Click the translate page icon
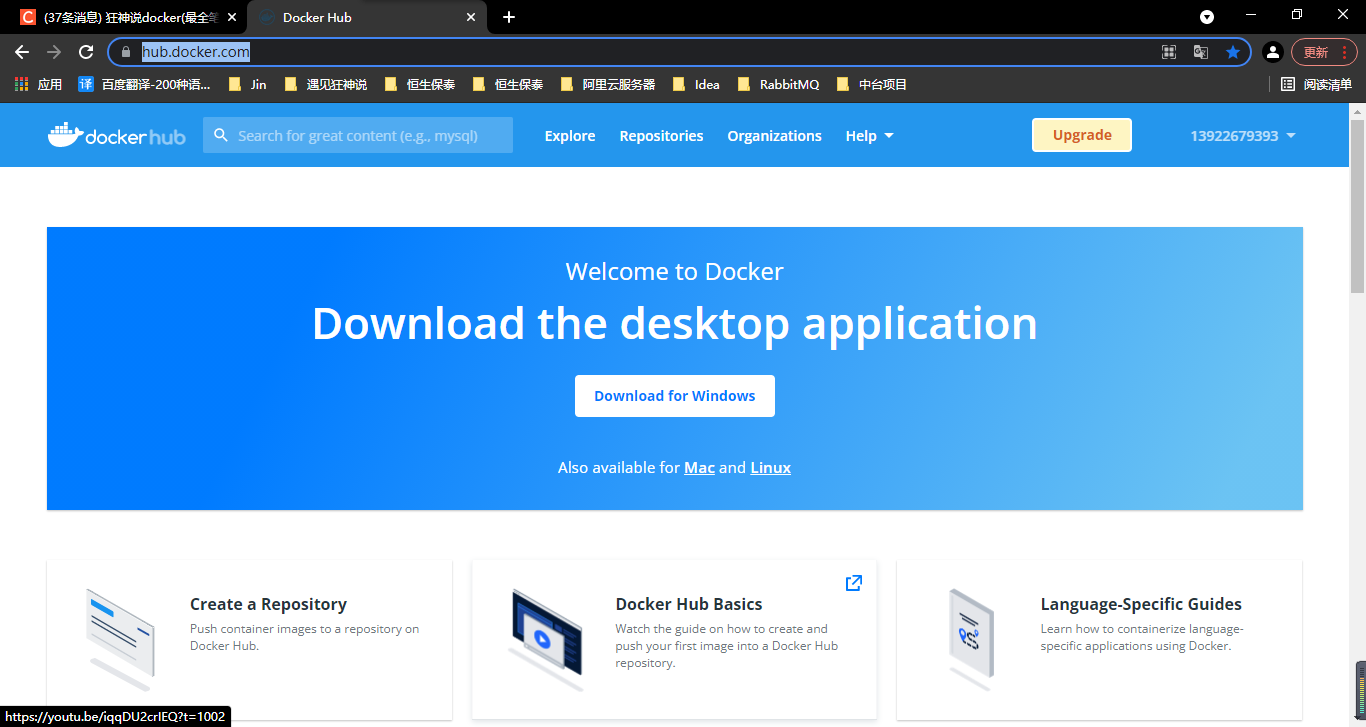The height and width of the screenshot is (727, 1366). point(1201,52)
